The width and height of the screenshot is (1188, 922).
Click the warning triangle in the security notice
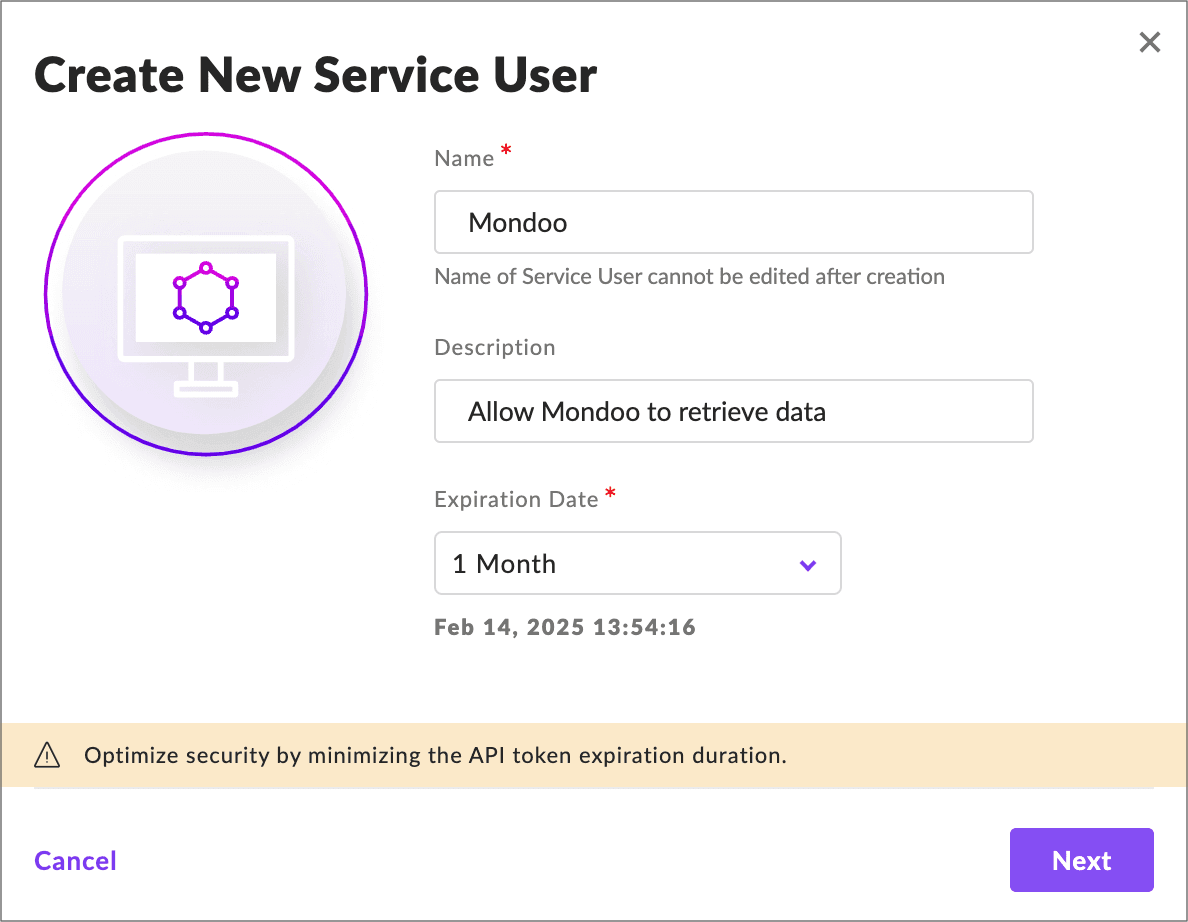[46, 756]
